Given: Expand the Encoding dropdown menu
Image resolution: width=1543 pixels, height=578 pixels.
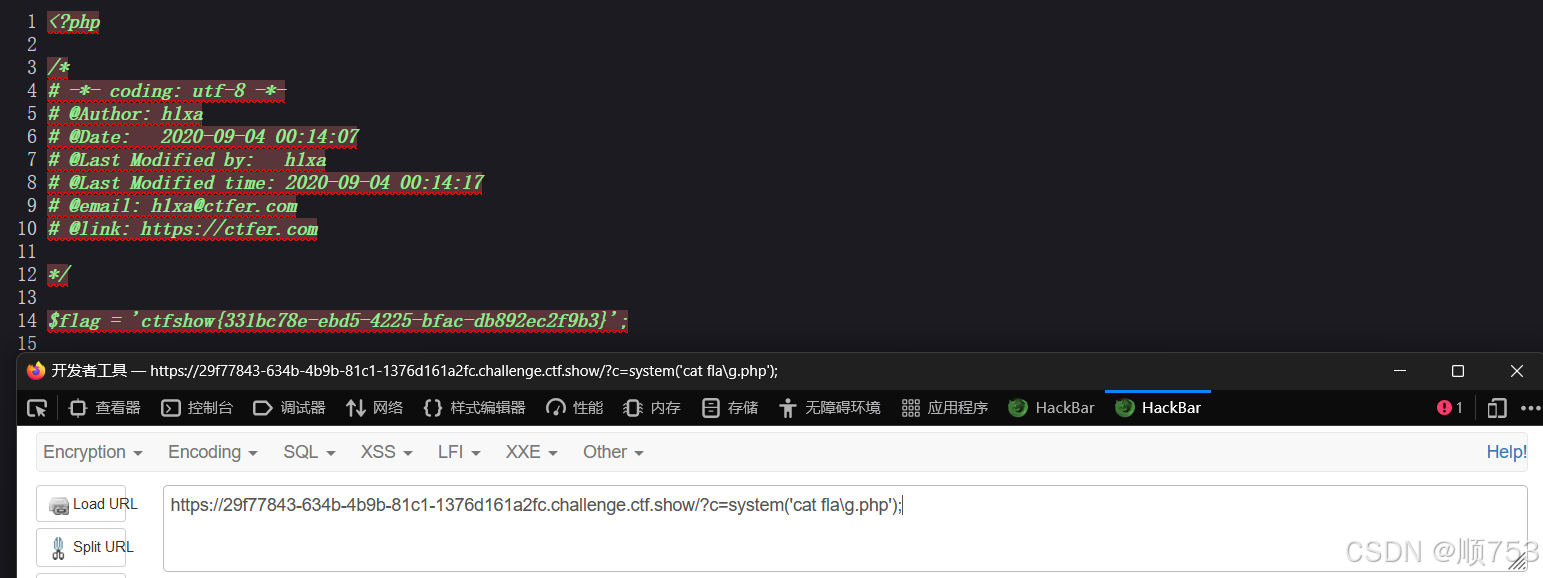Looking at the screenshot, I should point(213,452).
